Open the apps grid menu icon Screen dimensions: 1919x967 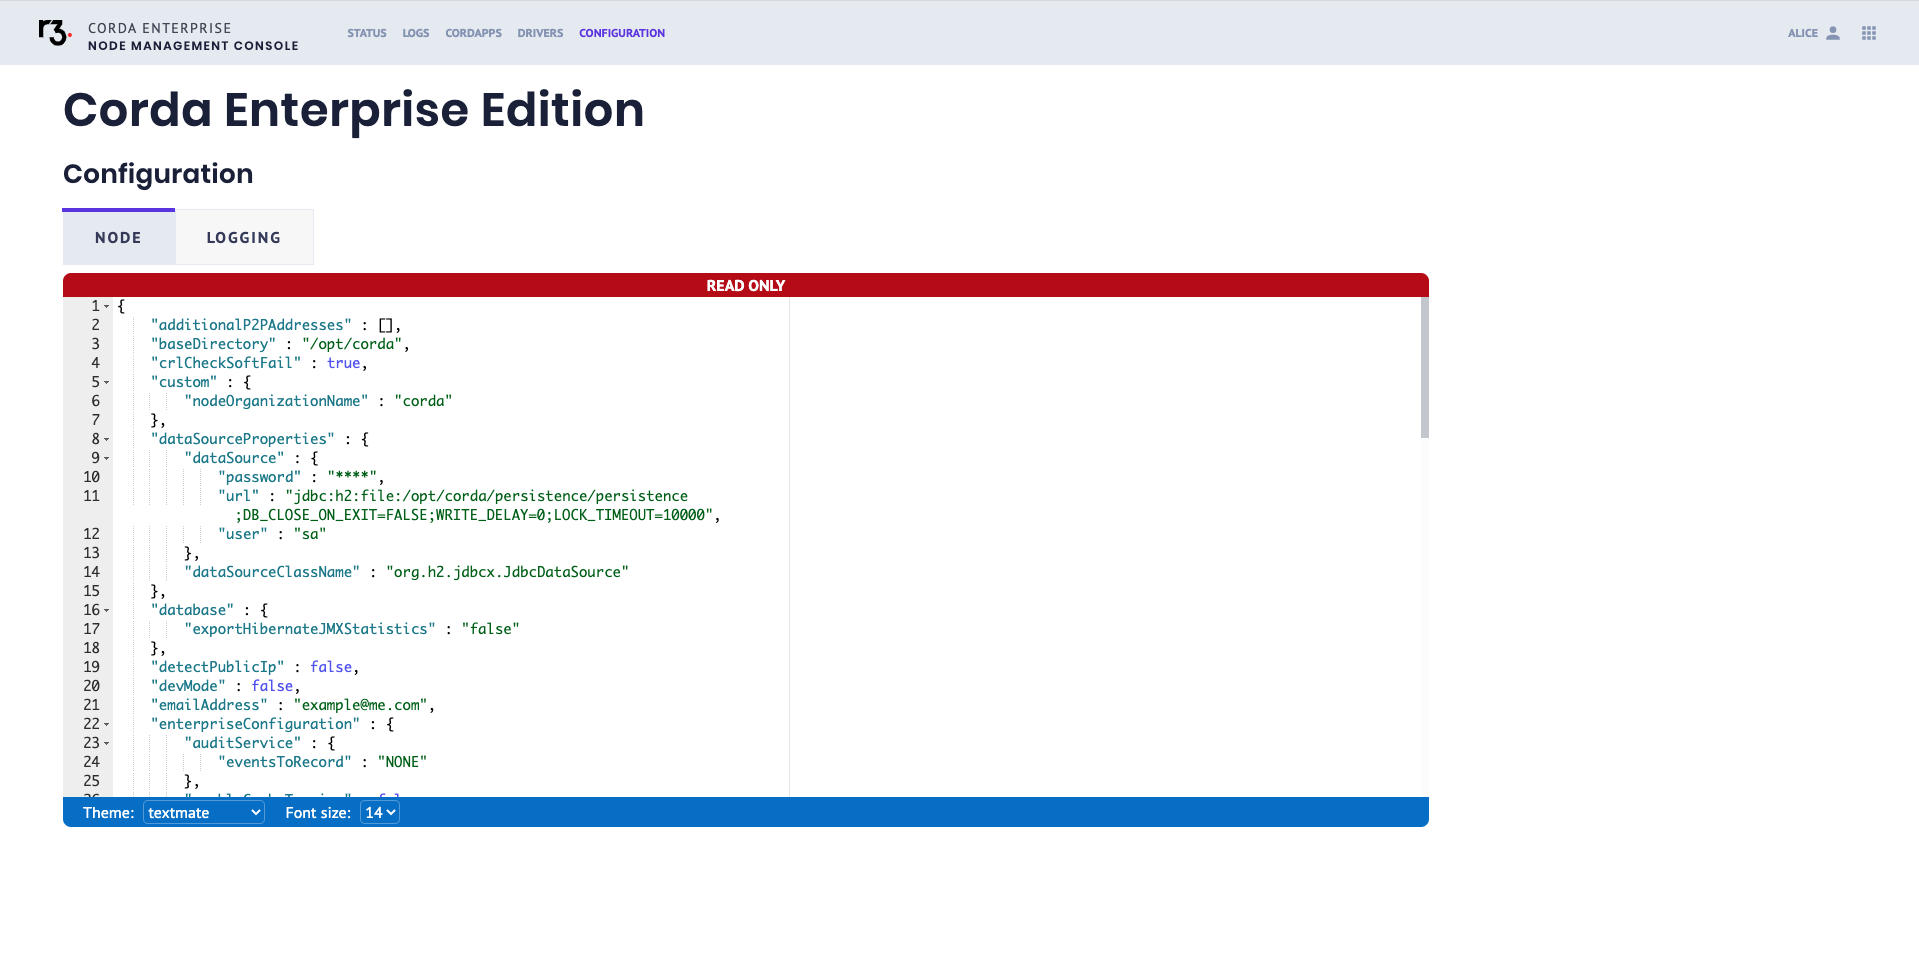1869,33
